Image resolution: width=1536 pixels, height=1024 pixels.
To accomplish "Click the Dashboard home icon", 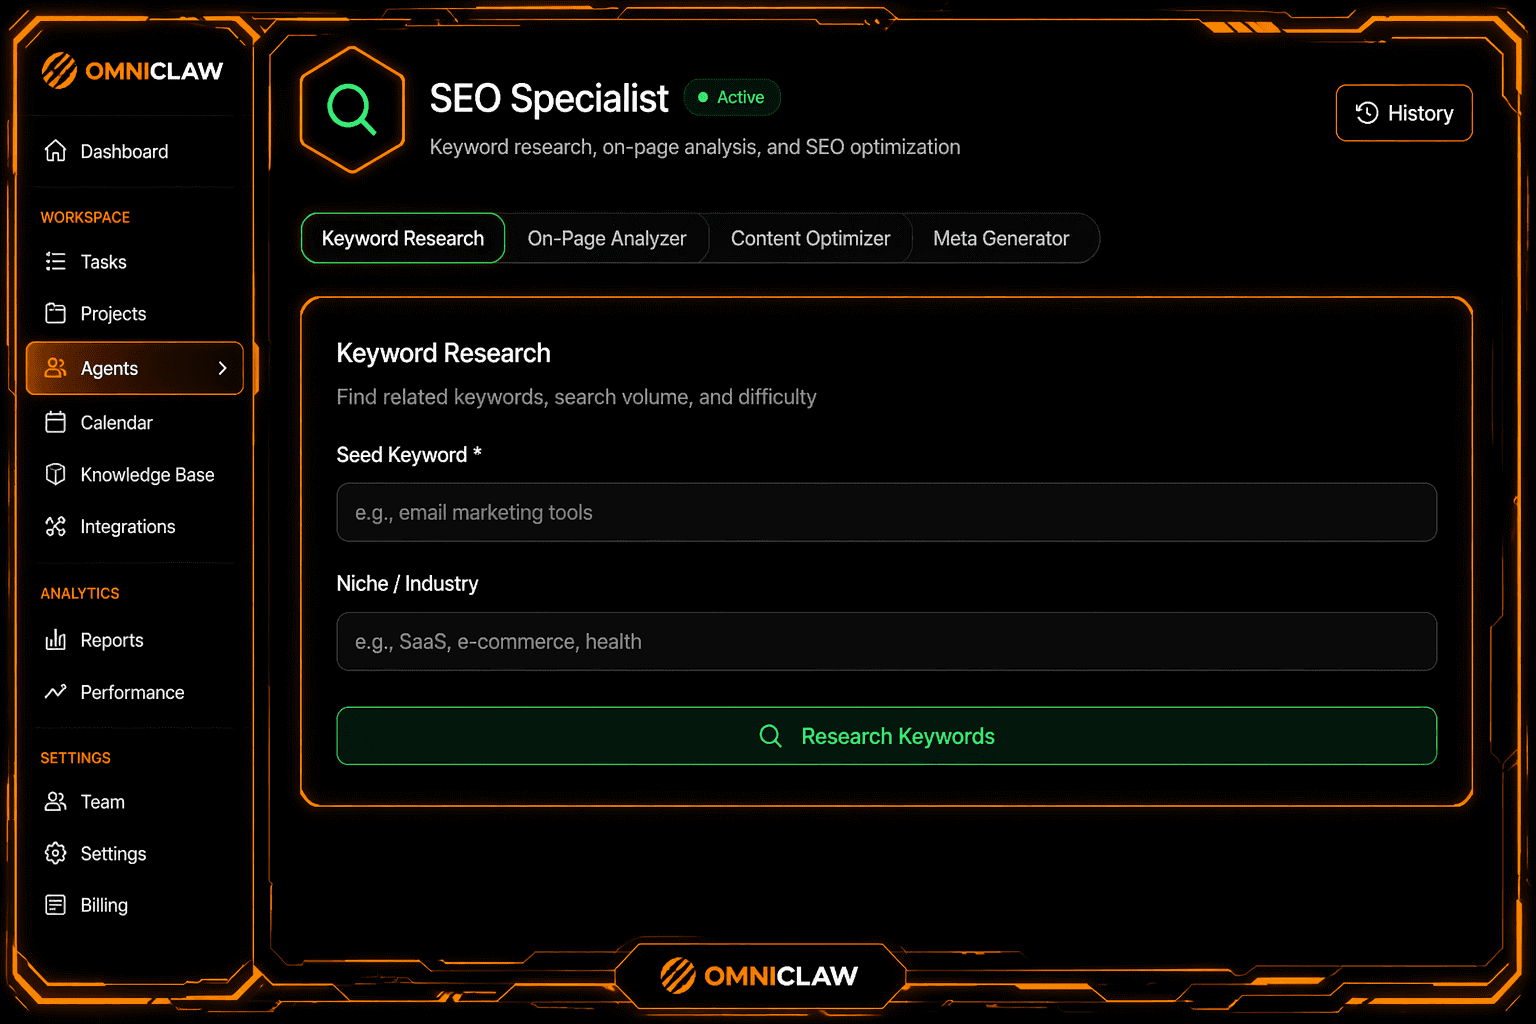I will 56,151.
